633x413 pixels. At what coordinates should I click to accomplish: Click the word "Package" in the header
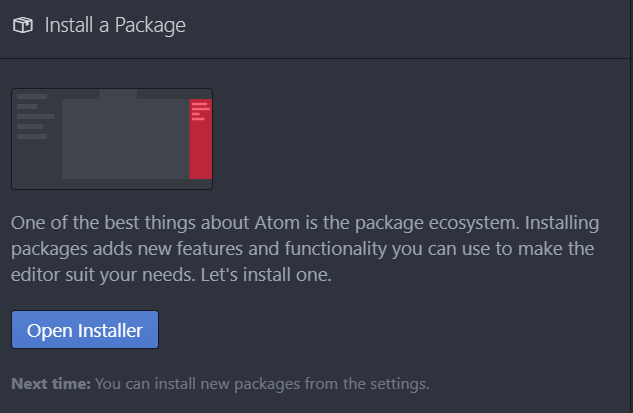(150, 25)
